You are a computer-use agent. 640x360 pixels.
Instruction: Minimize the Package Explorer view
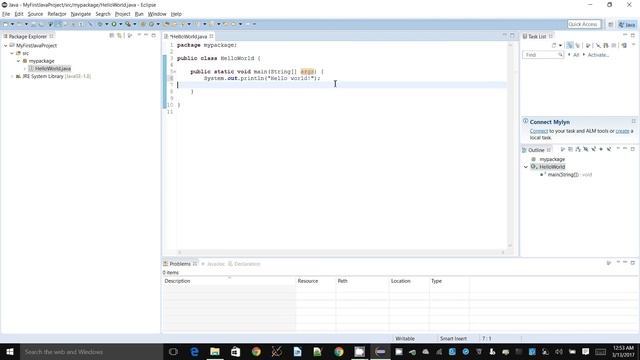[x=146, y=36]
